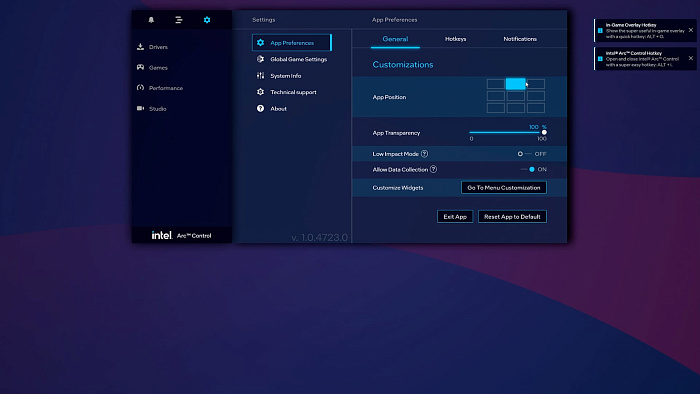Open settings gear icon in sidebar header

[207, 20]
